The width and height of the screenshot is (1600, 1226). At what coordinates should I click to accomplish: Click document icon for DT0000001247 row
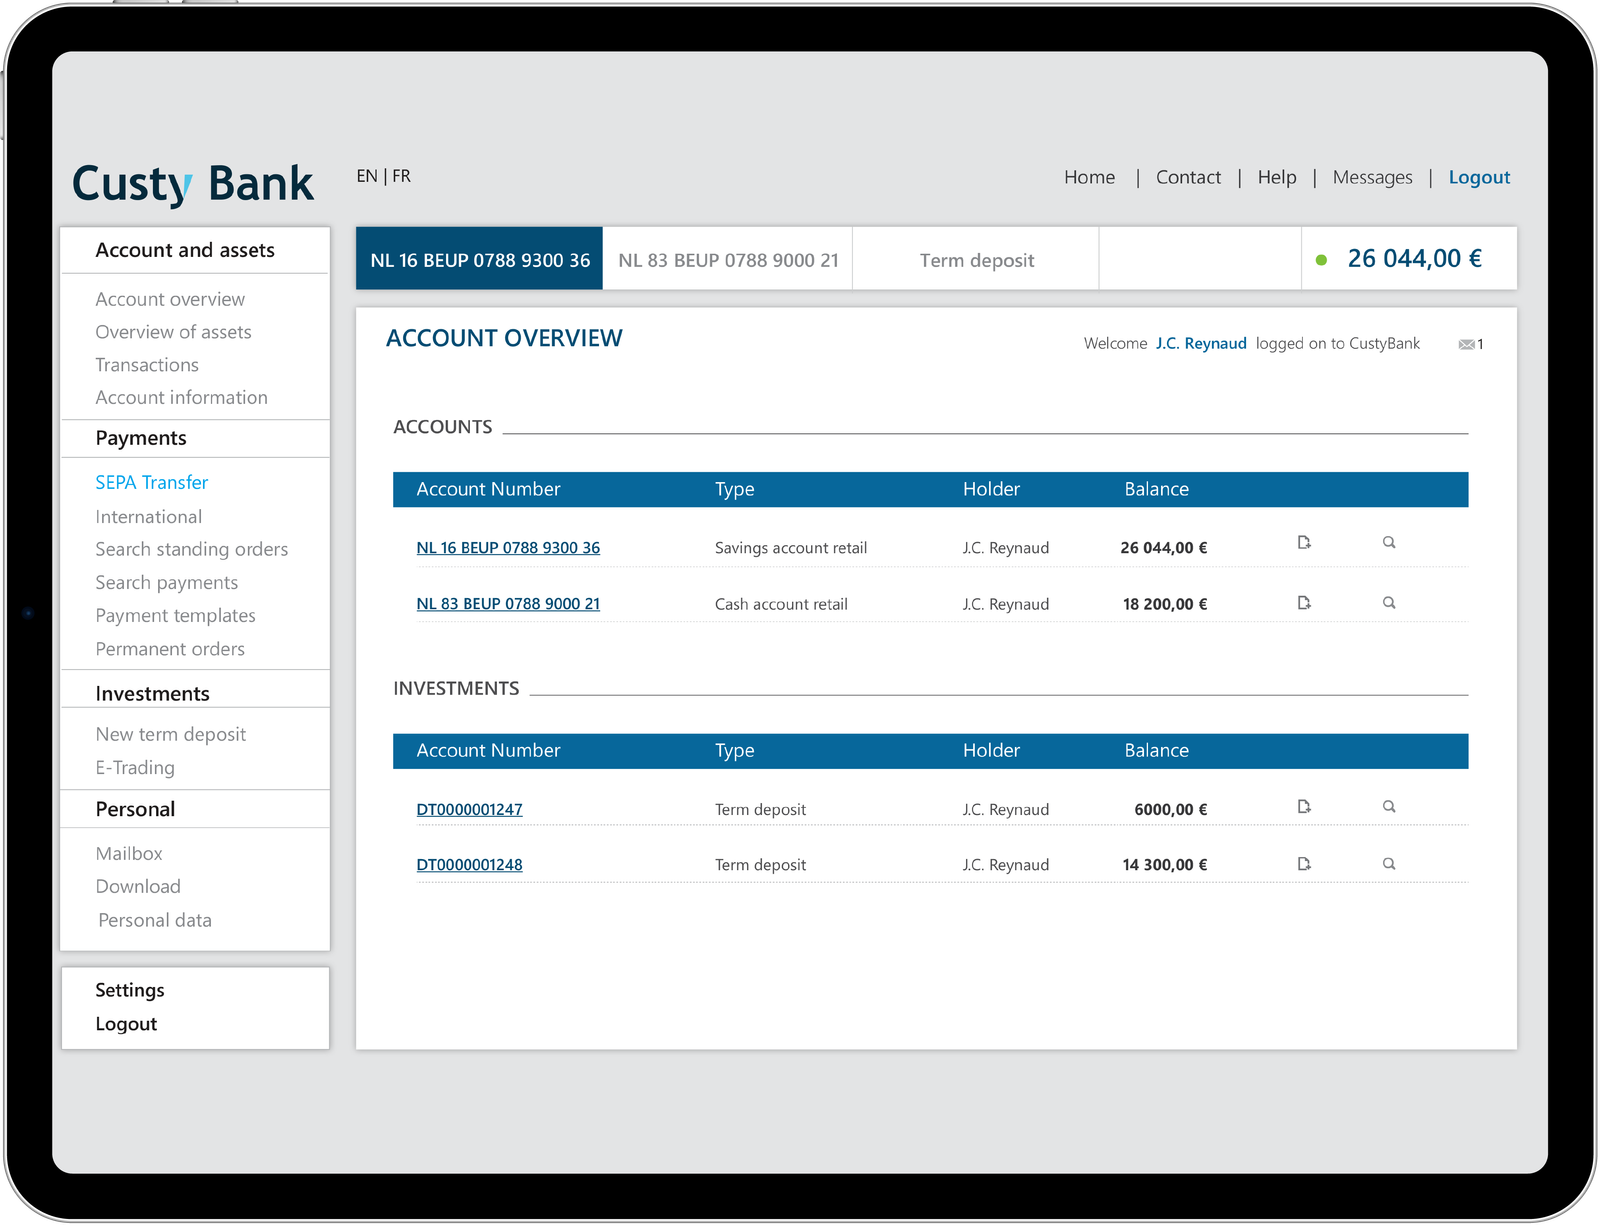[1304, 807]
